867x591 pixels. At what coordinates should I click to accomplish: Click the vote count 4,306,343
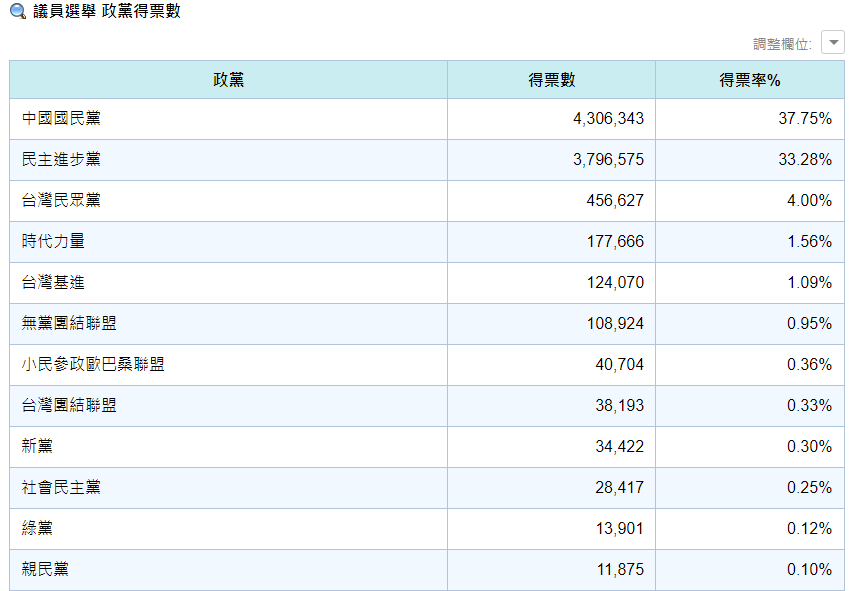coord(608,118)
